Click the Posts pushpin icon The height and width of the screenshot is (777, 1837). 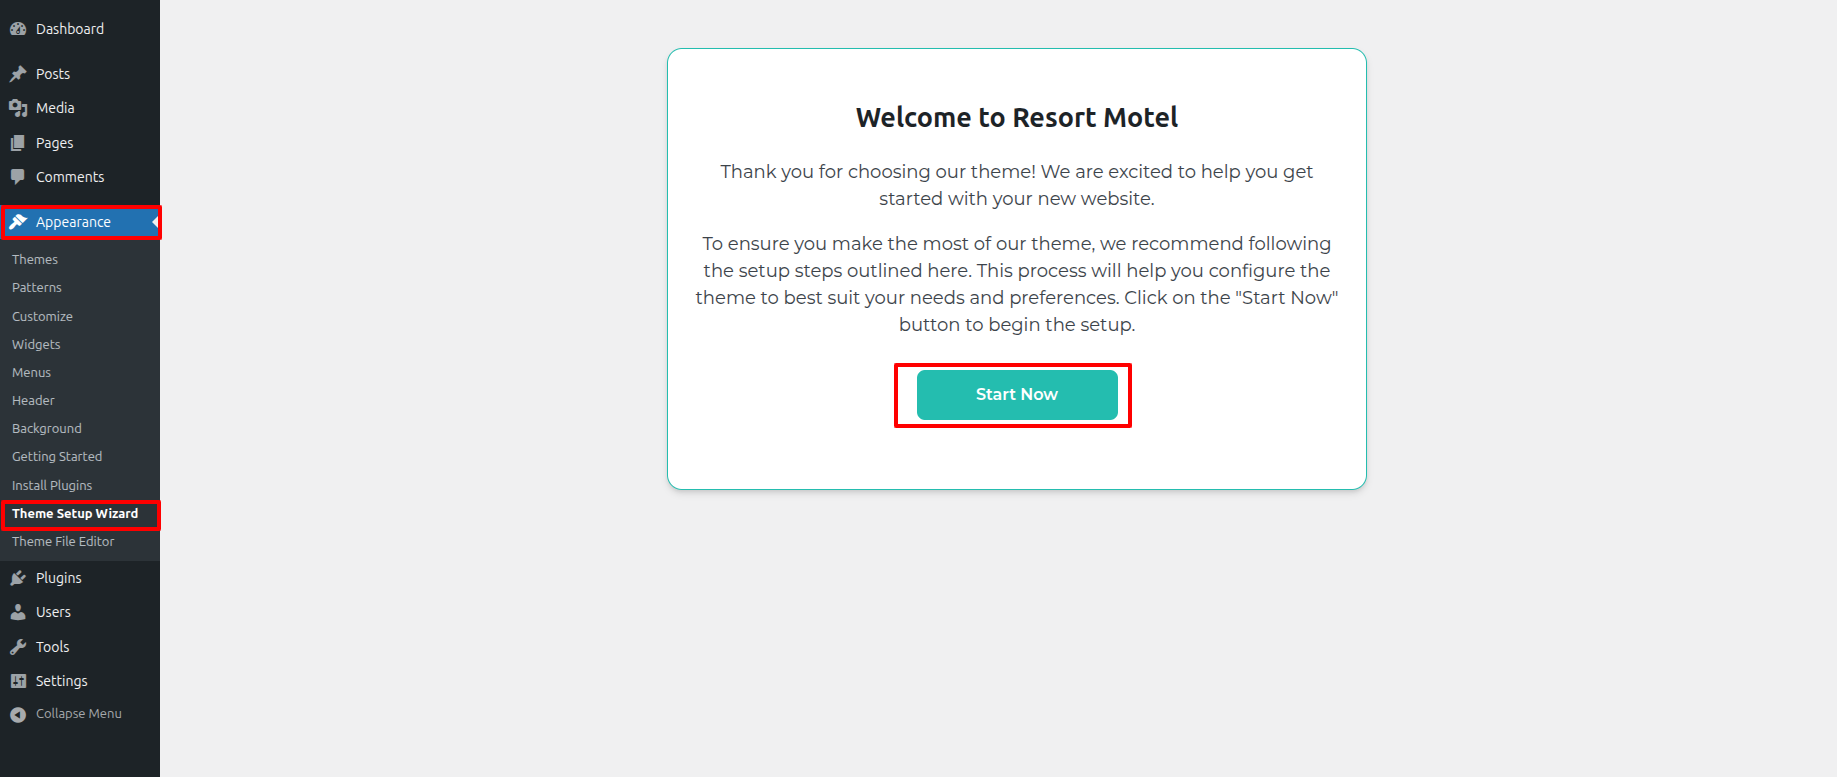click(18, 74)
